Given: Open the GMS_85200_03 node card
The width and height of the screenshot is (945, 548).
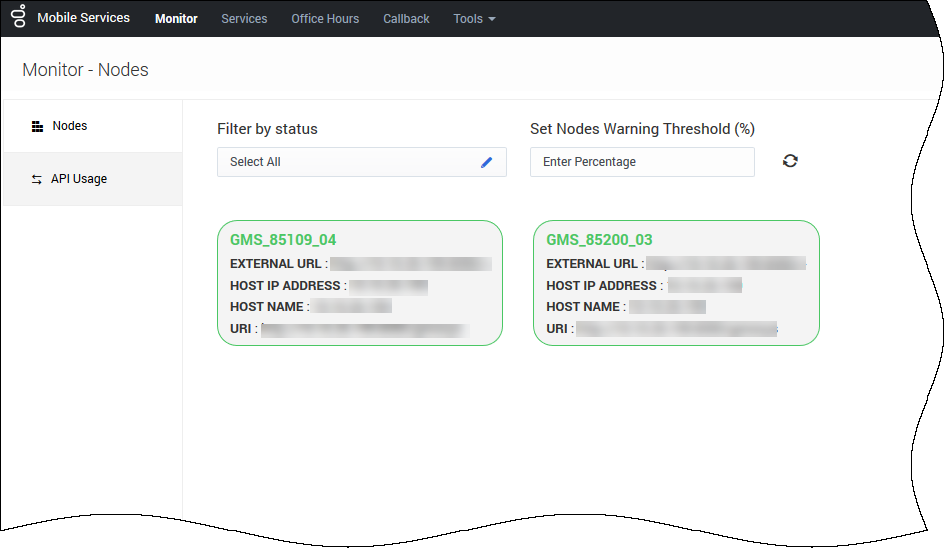Looking at the screenshot, I should (676, 283).
